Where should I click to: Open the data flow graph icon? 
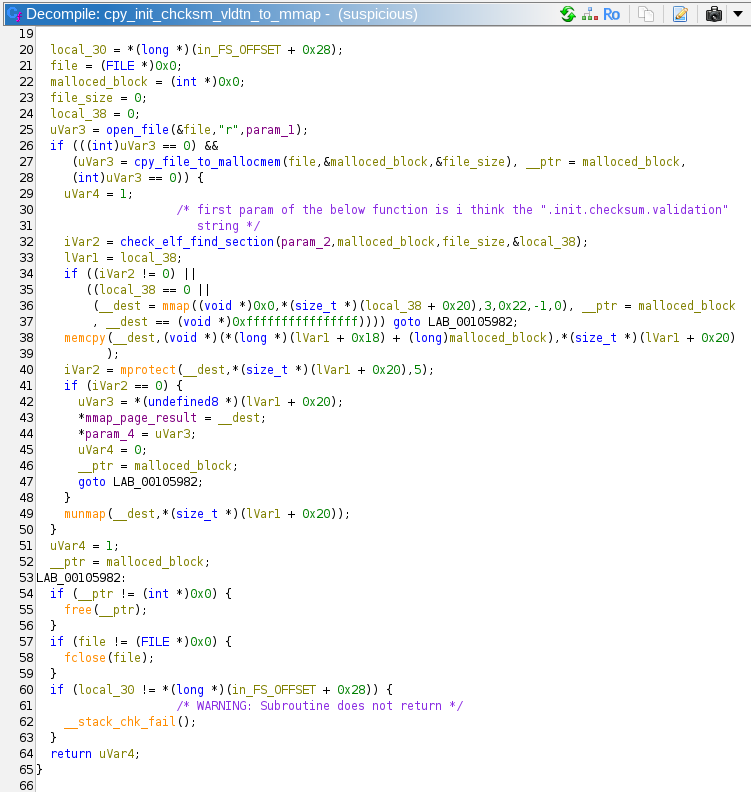pos(589,14)
